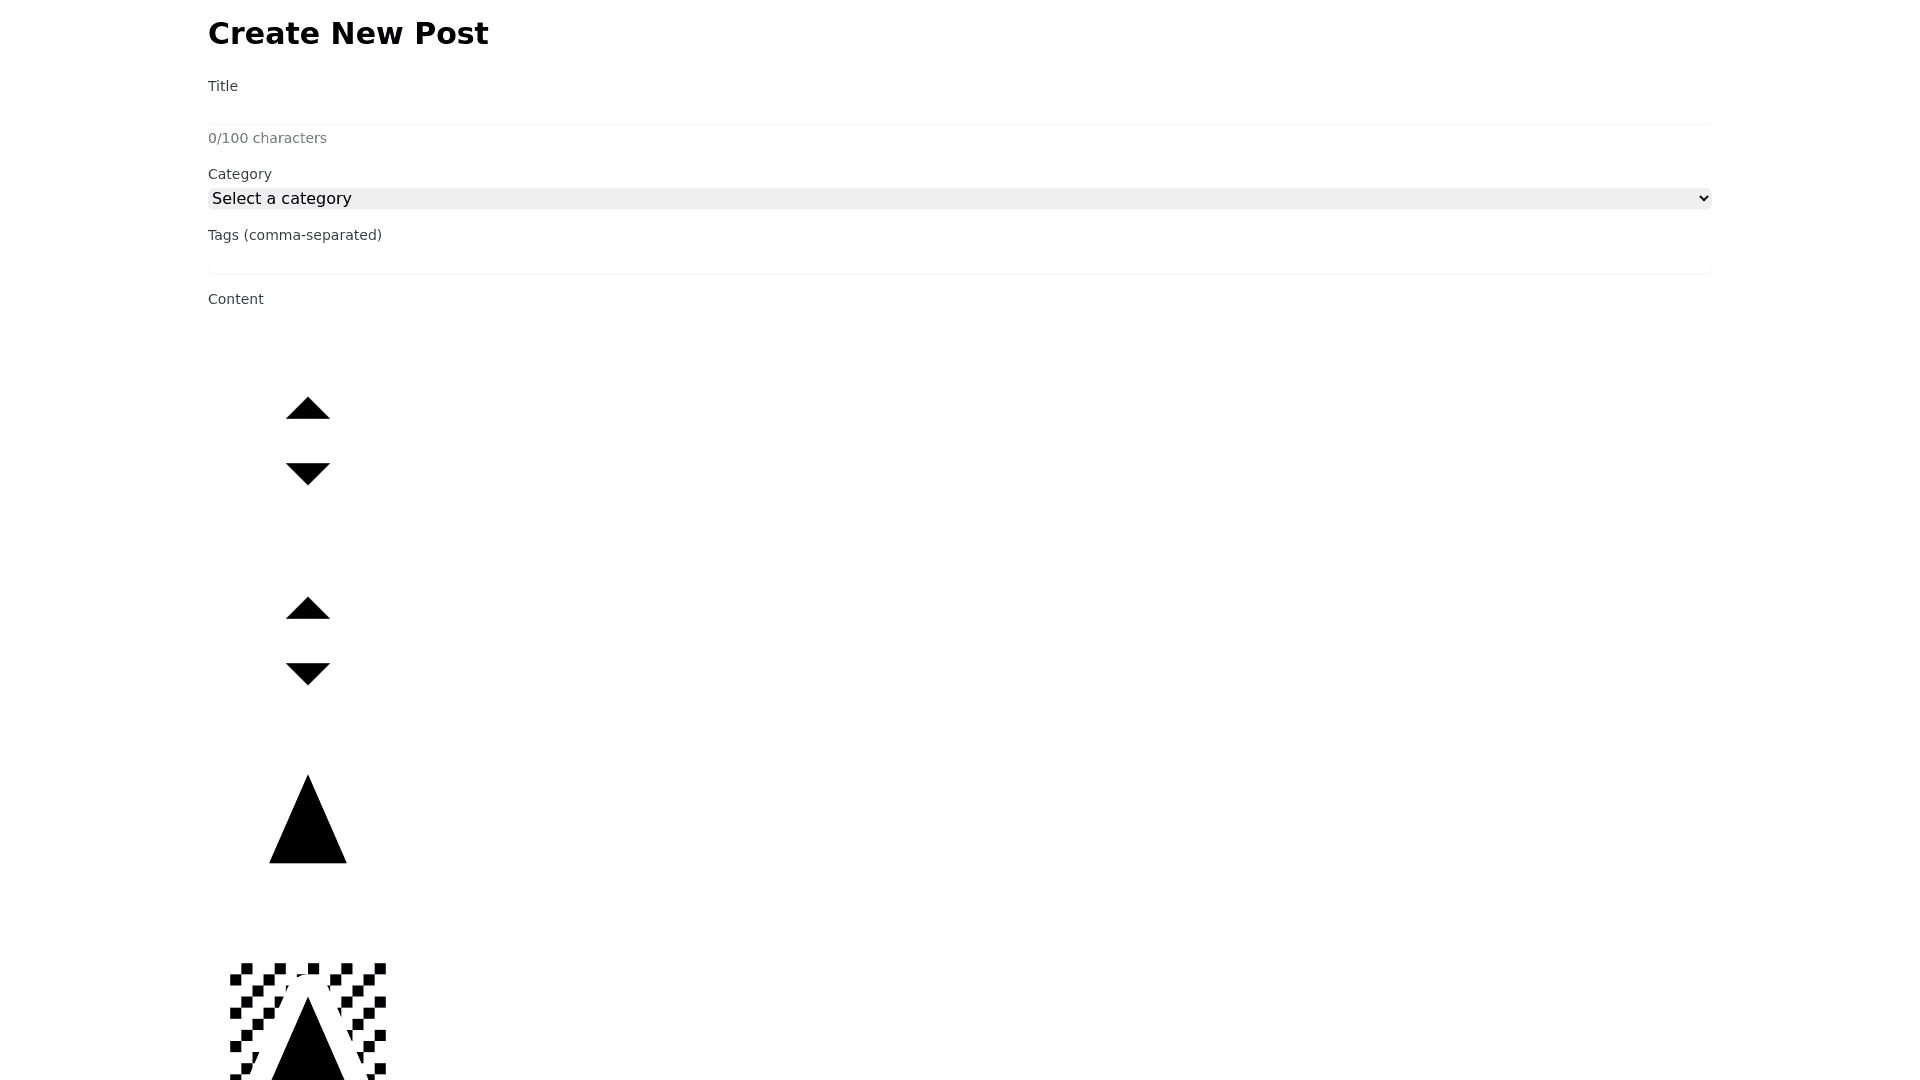The height and width of the screenshot is (1080, 1920).
Task: Open the Category dropdown
Action: (960, 198)
